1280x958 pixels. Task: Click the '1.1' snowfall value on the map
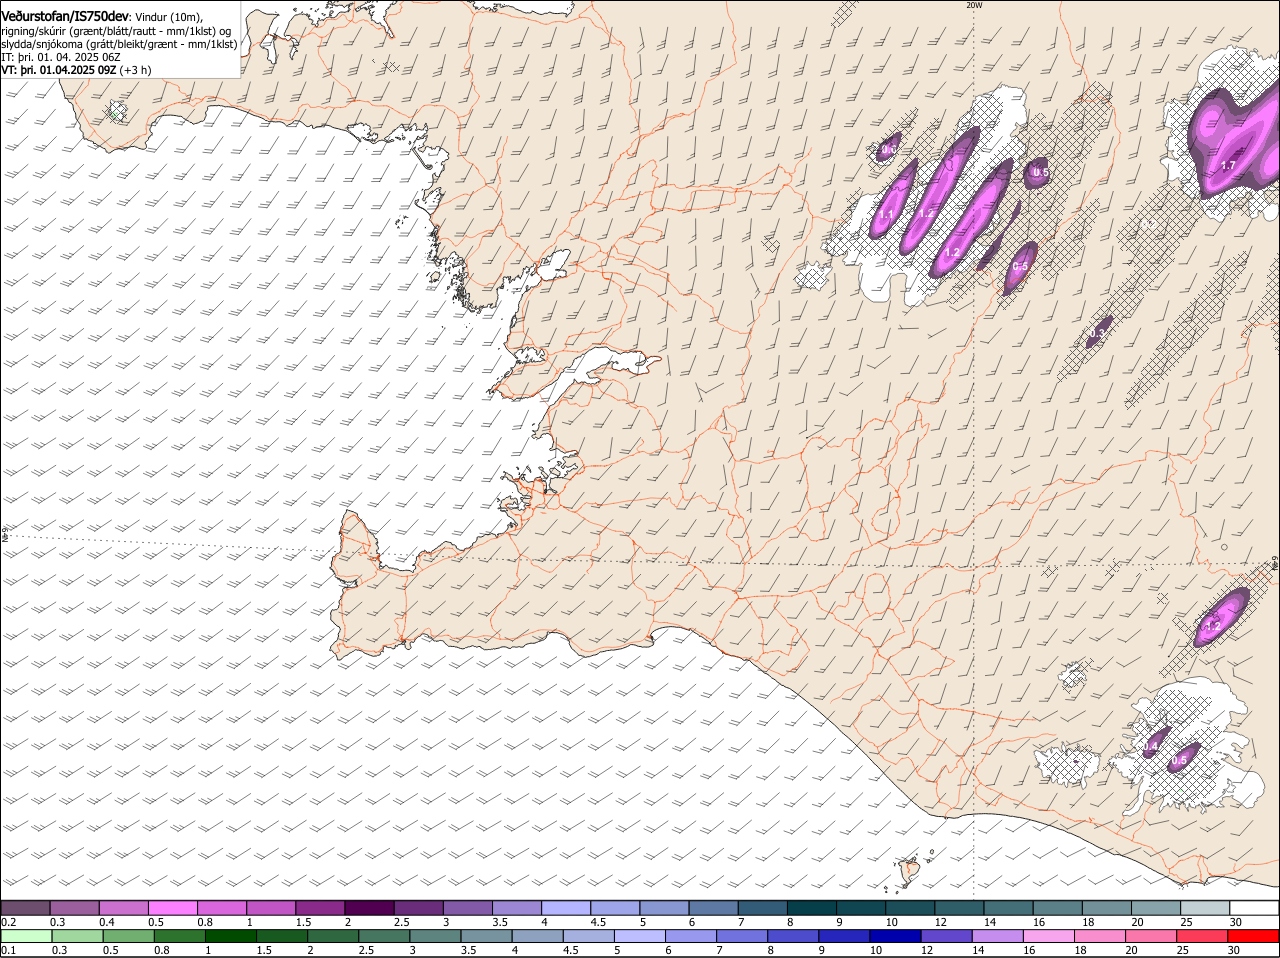click(886, 214)
